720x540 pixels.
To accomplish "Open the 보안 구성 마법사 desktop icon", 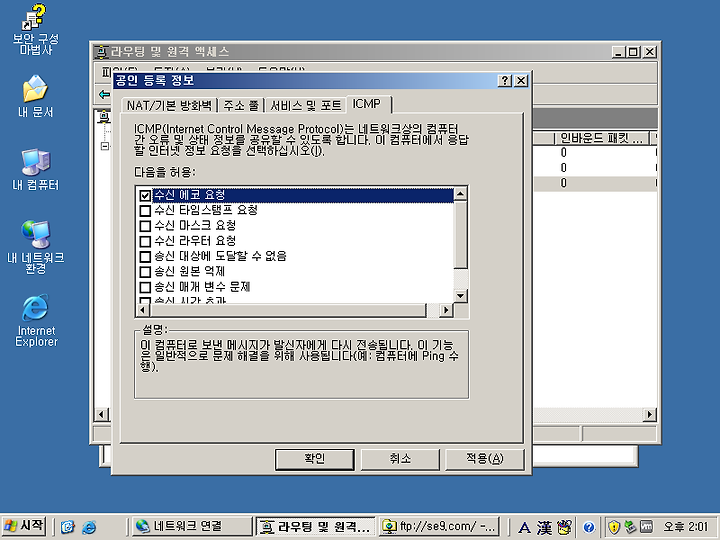I will (35, 28).
